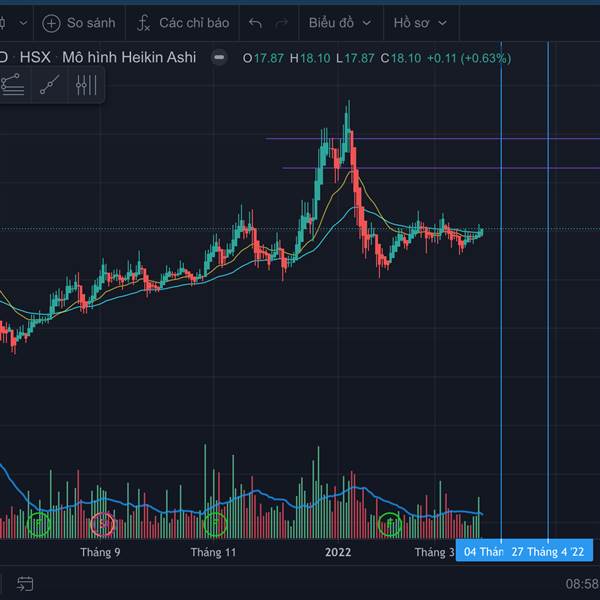Viewport: 600px width, 600px height.
Task: Click the open value O17.87
Action: click(x=263, y=58)
